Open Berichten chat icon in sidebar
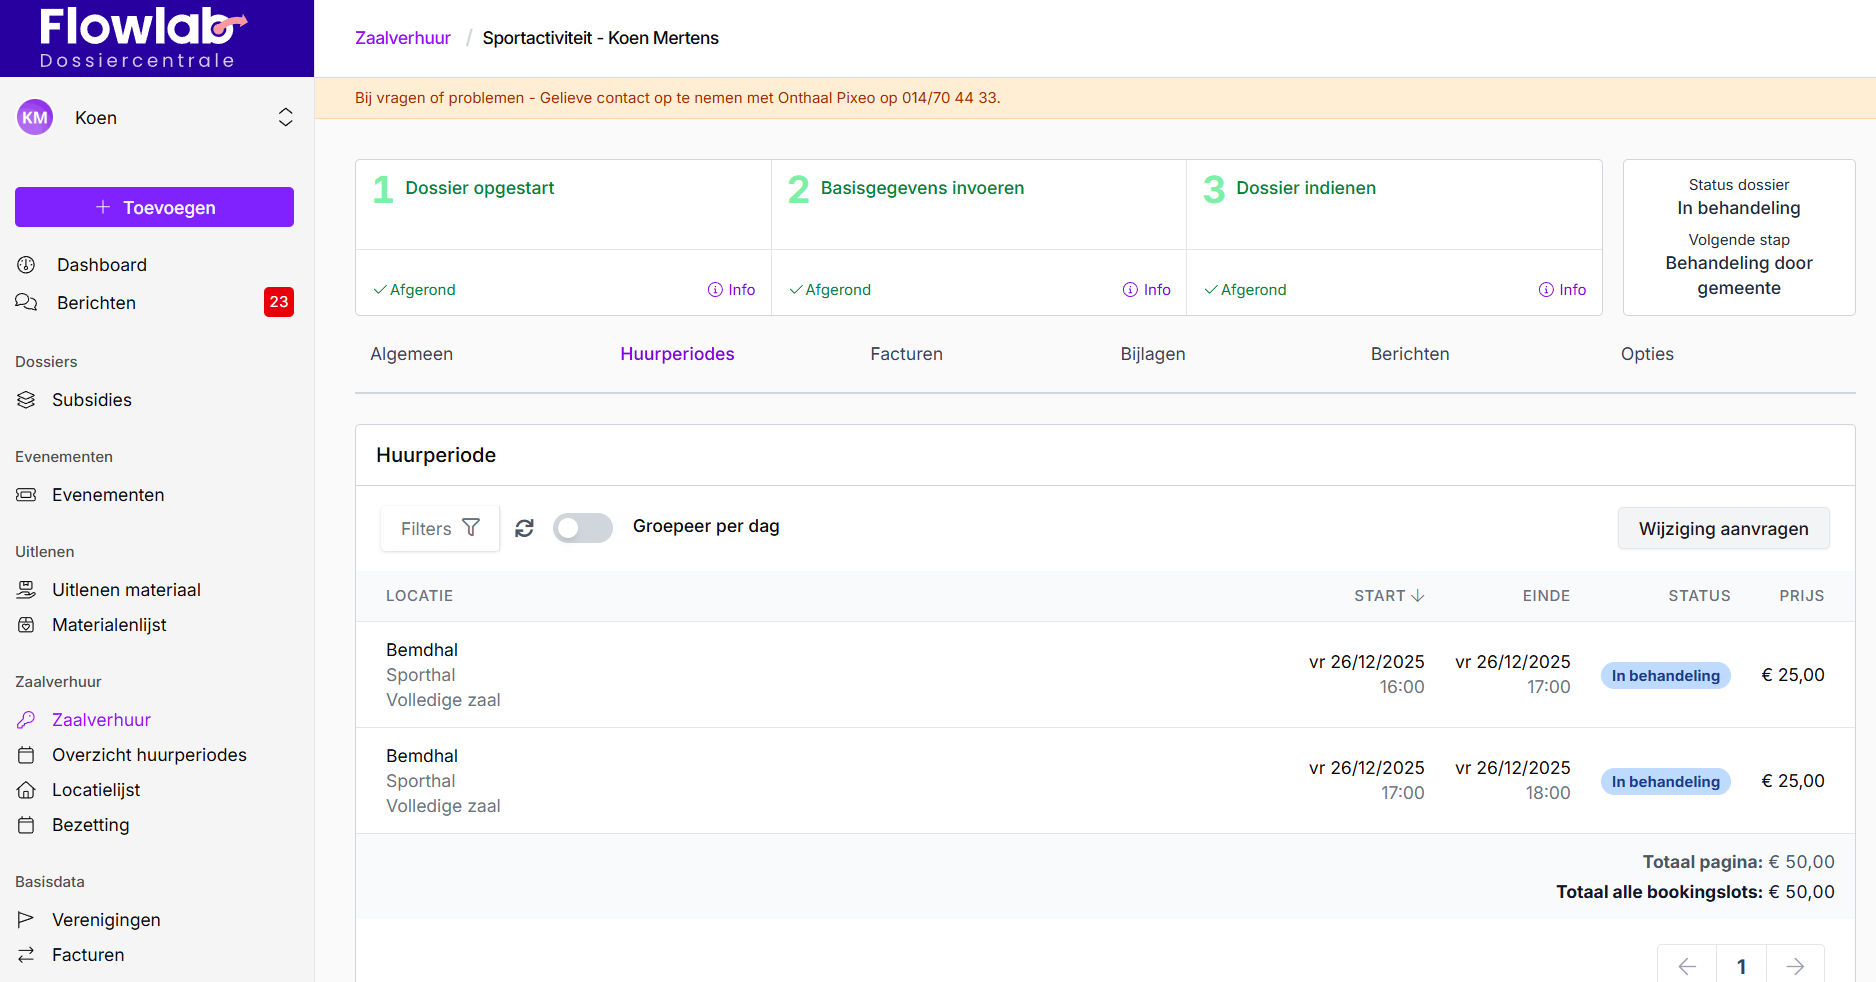 27,303
